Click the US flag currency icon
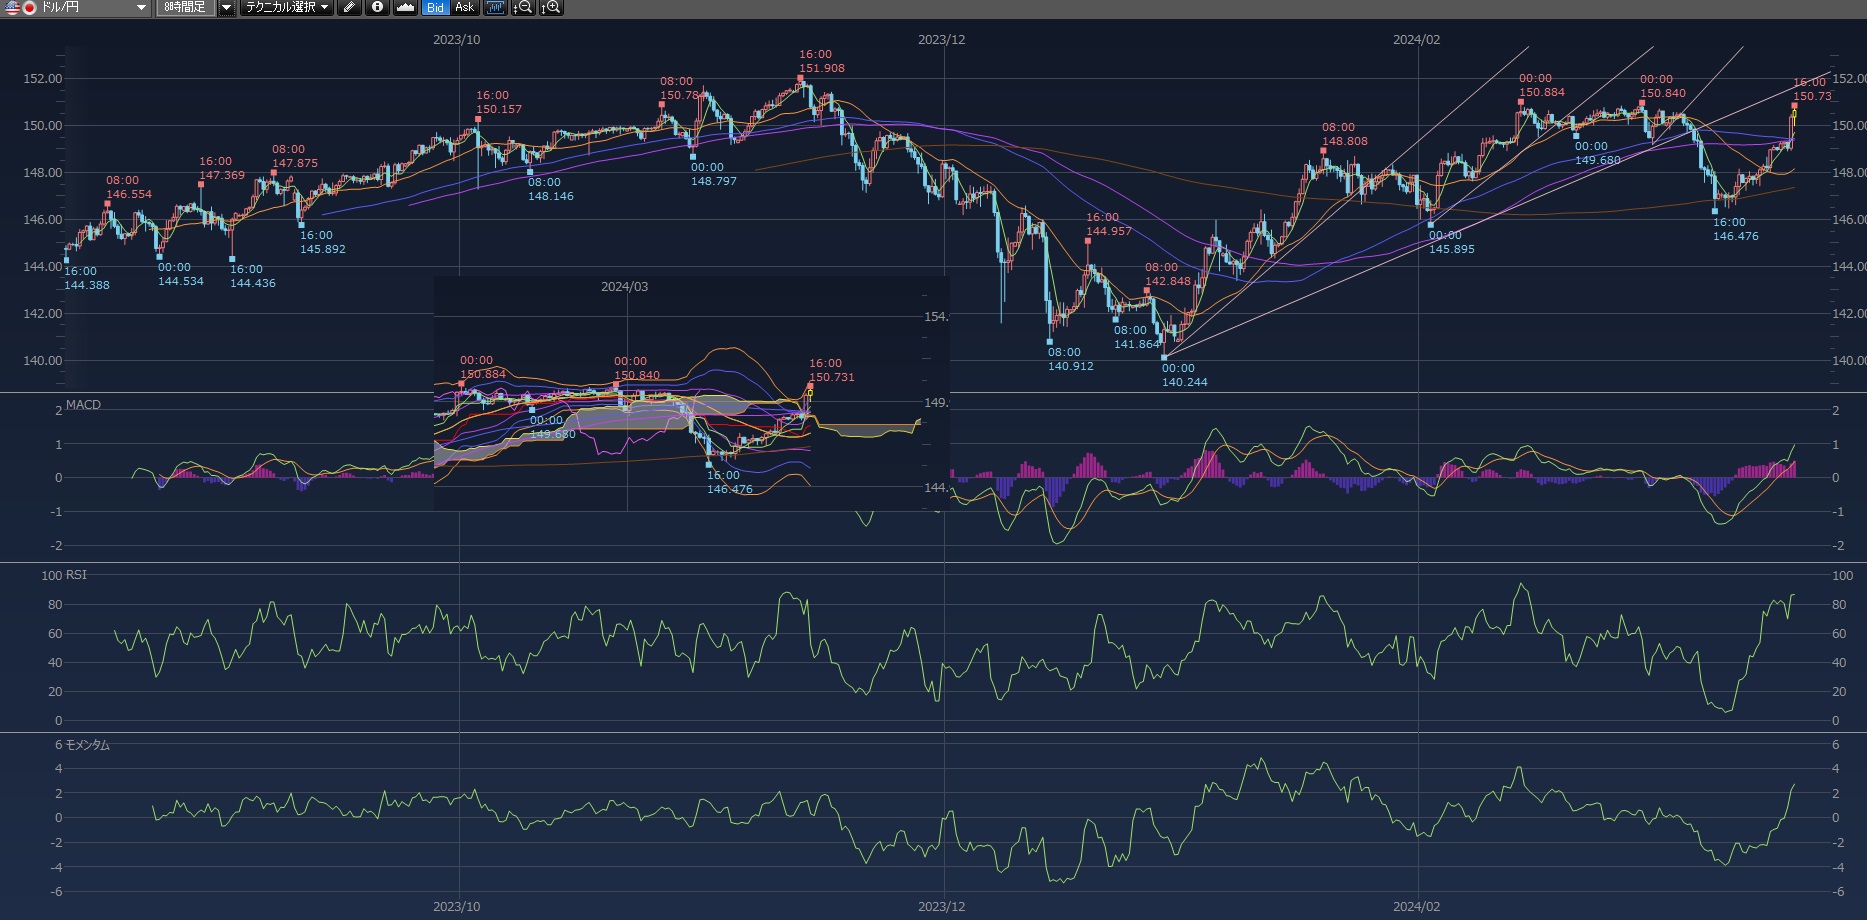Viewport: 1867px width, 920px height. 13,8
